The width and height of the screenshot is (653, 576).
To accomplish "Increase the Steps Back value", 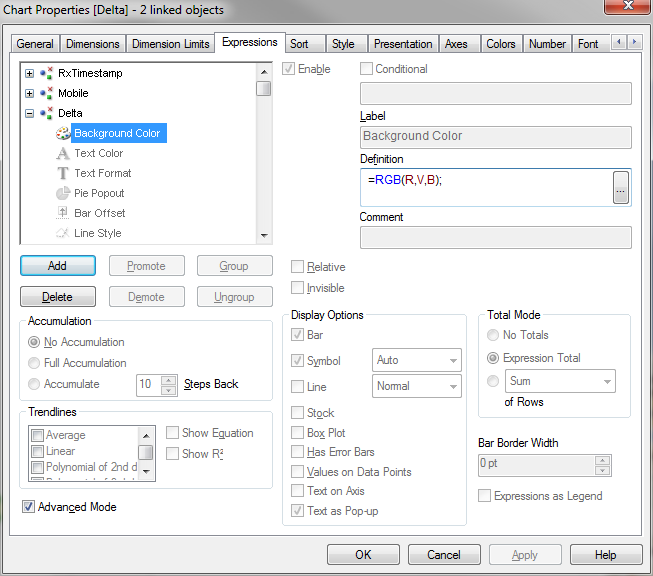I will [168, 380].
